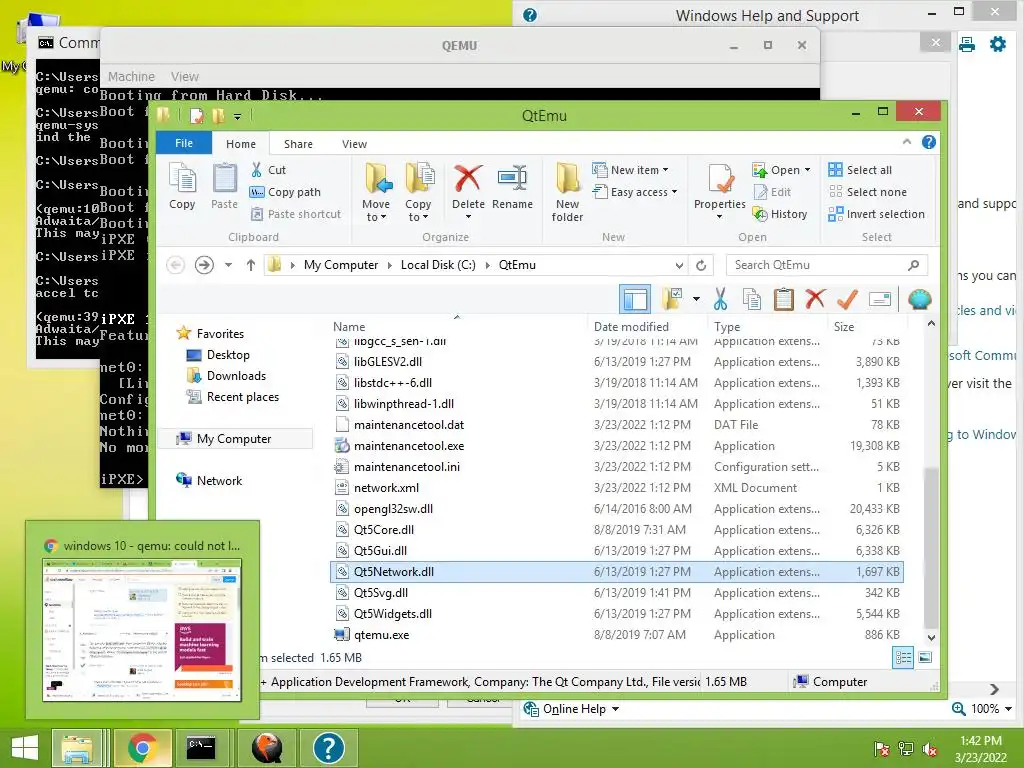Open Desktop under Favorites
This screenshot has height=768, width=1024.
click(218, 355)
